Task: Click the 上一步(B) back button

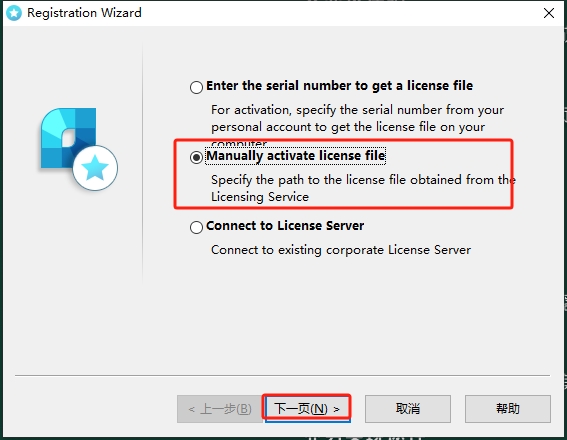Action: (220, 409)
